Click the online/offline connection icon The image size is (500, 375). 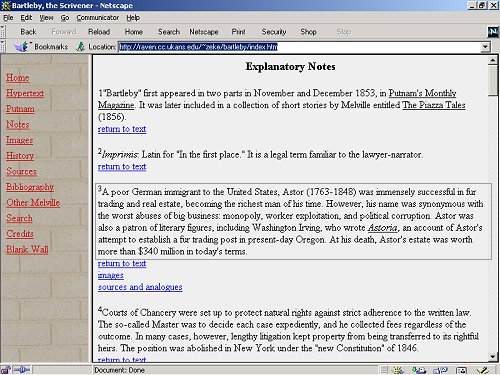[x=22, y=369]
